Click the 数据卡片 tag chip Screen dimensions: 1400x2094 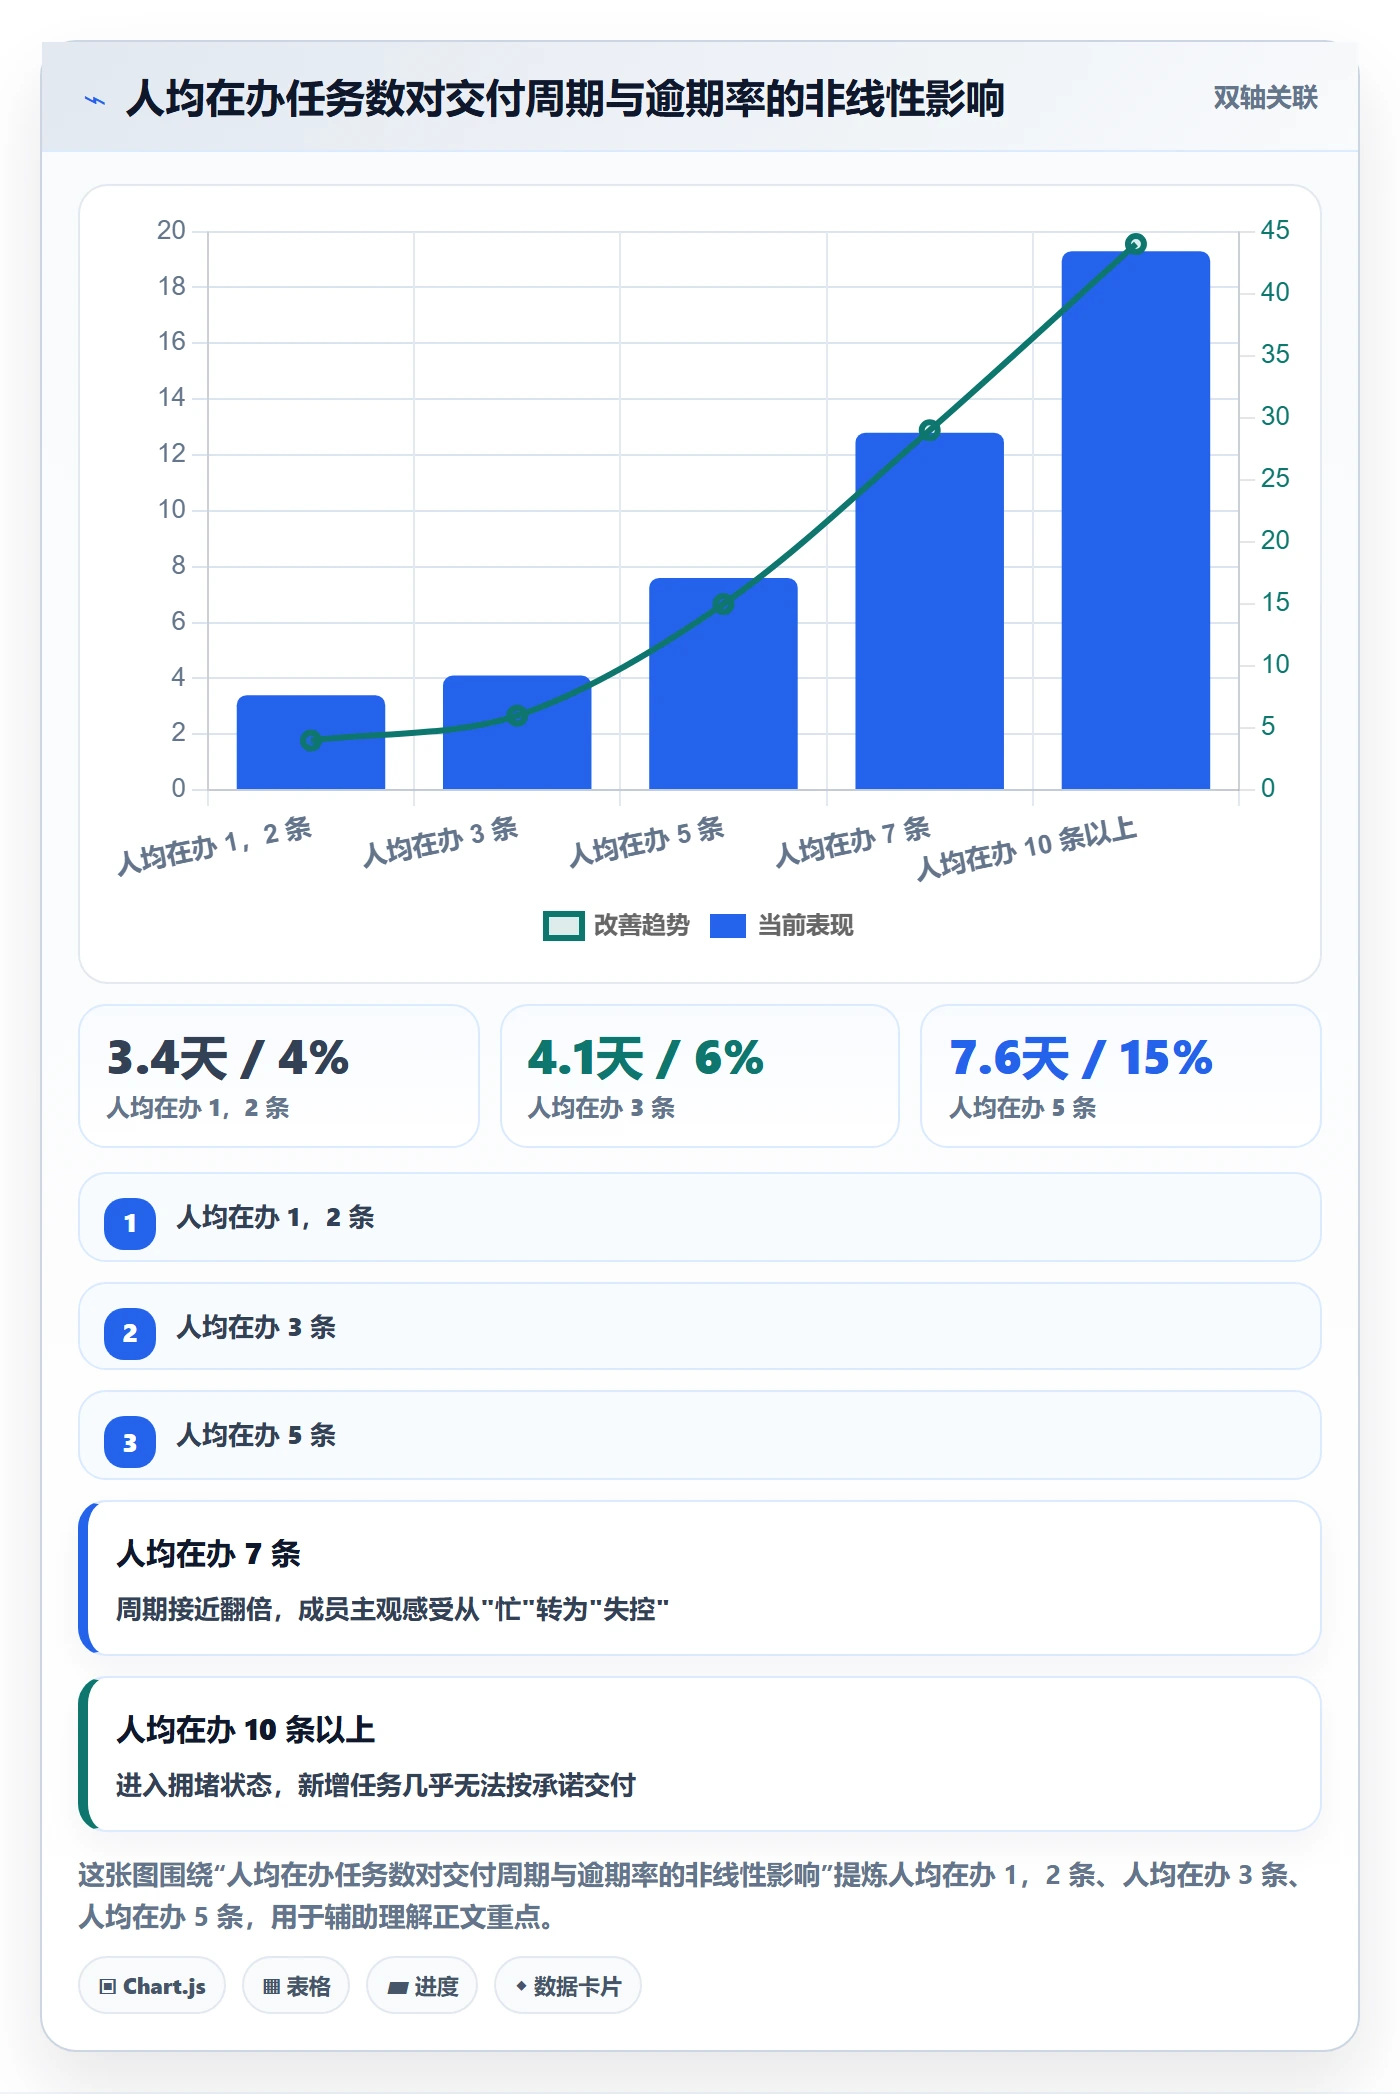point(568,1986)
